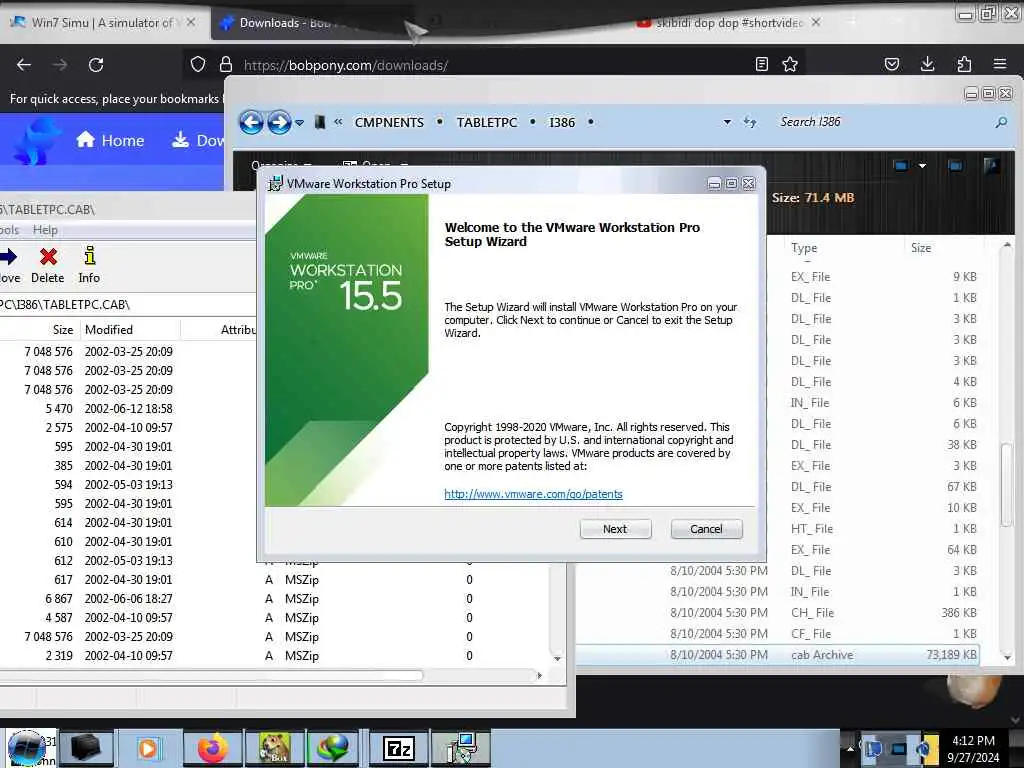
Task: Click the Home link on bobpony page
Action: click(x=110, y=140)
